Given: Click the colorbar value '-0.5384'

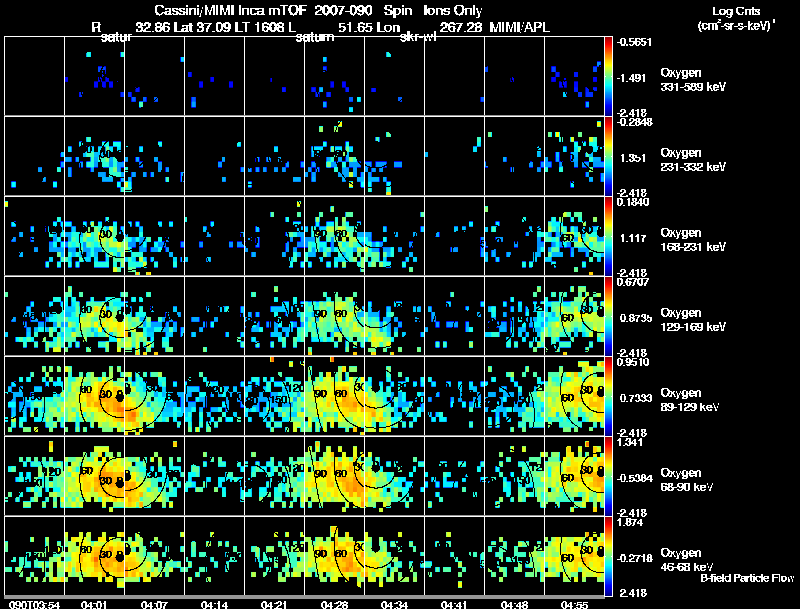Looking at the screenshot, I should [x=634, y=478].
